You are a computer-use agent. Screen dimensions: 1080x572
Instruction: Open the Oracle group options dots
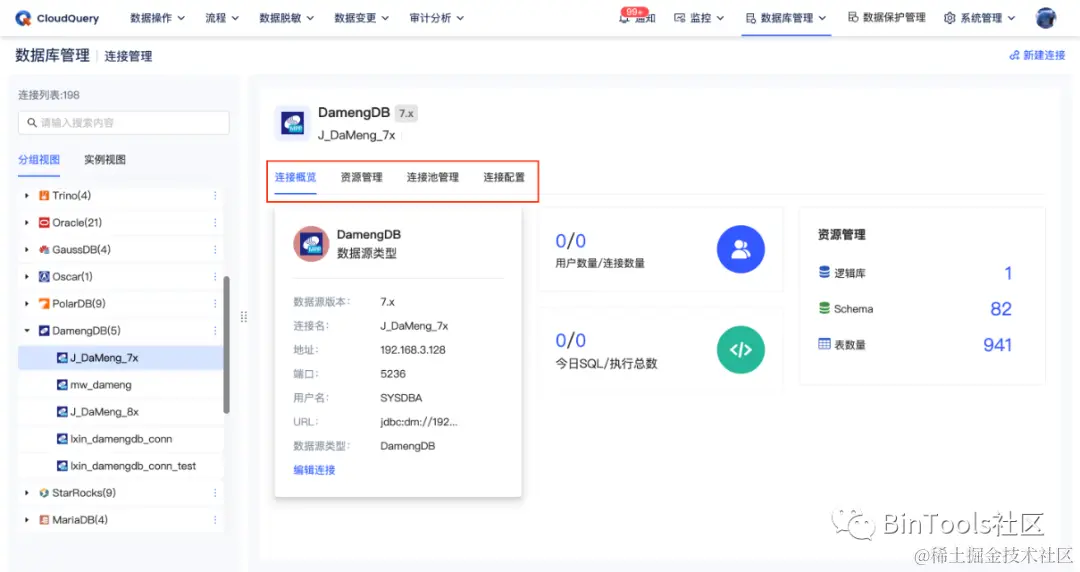tap(215, 223)
